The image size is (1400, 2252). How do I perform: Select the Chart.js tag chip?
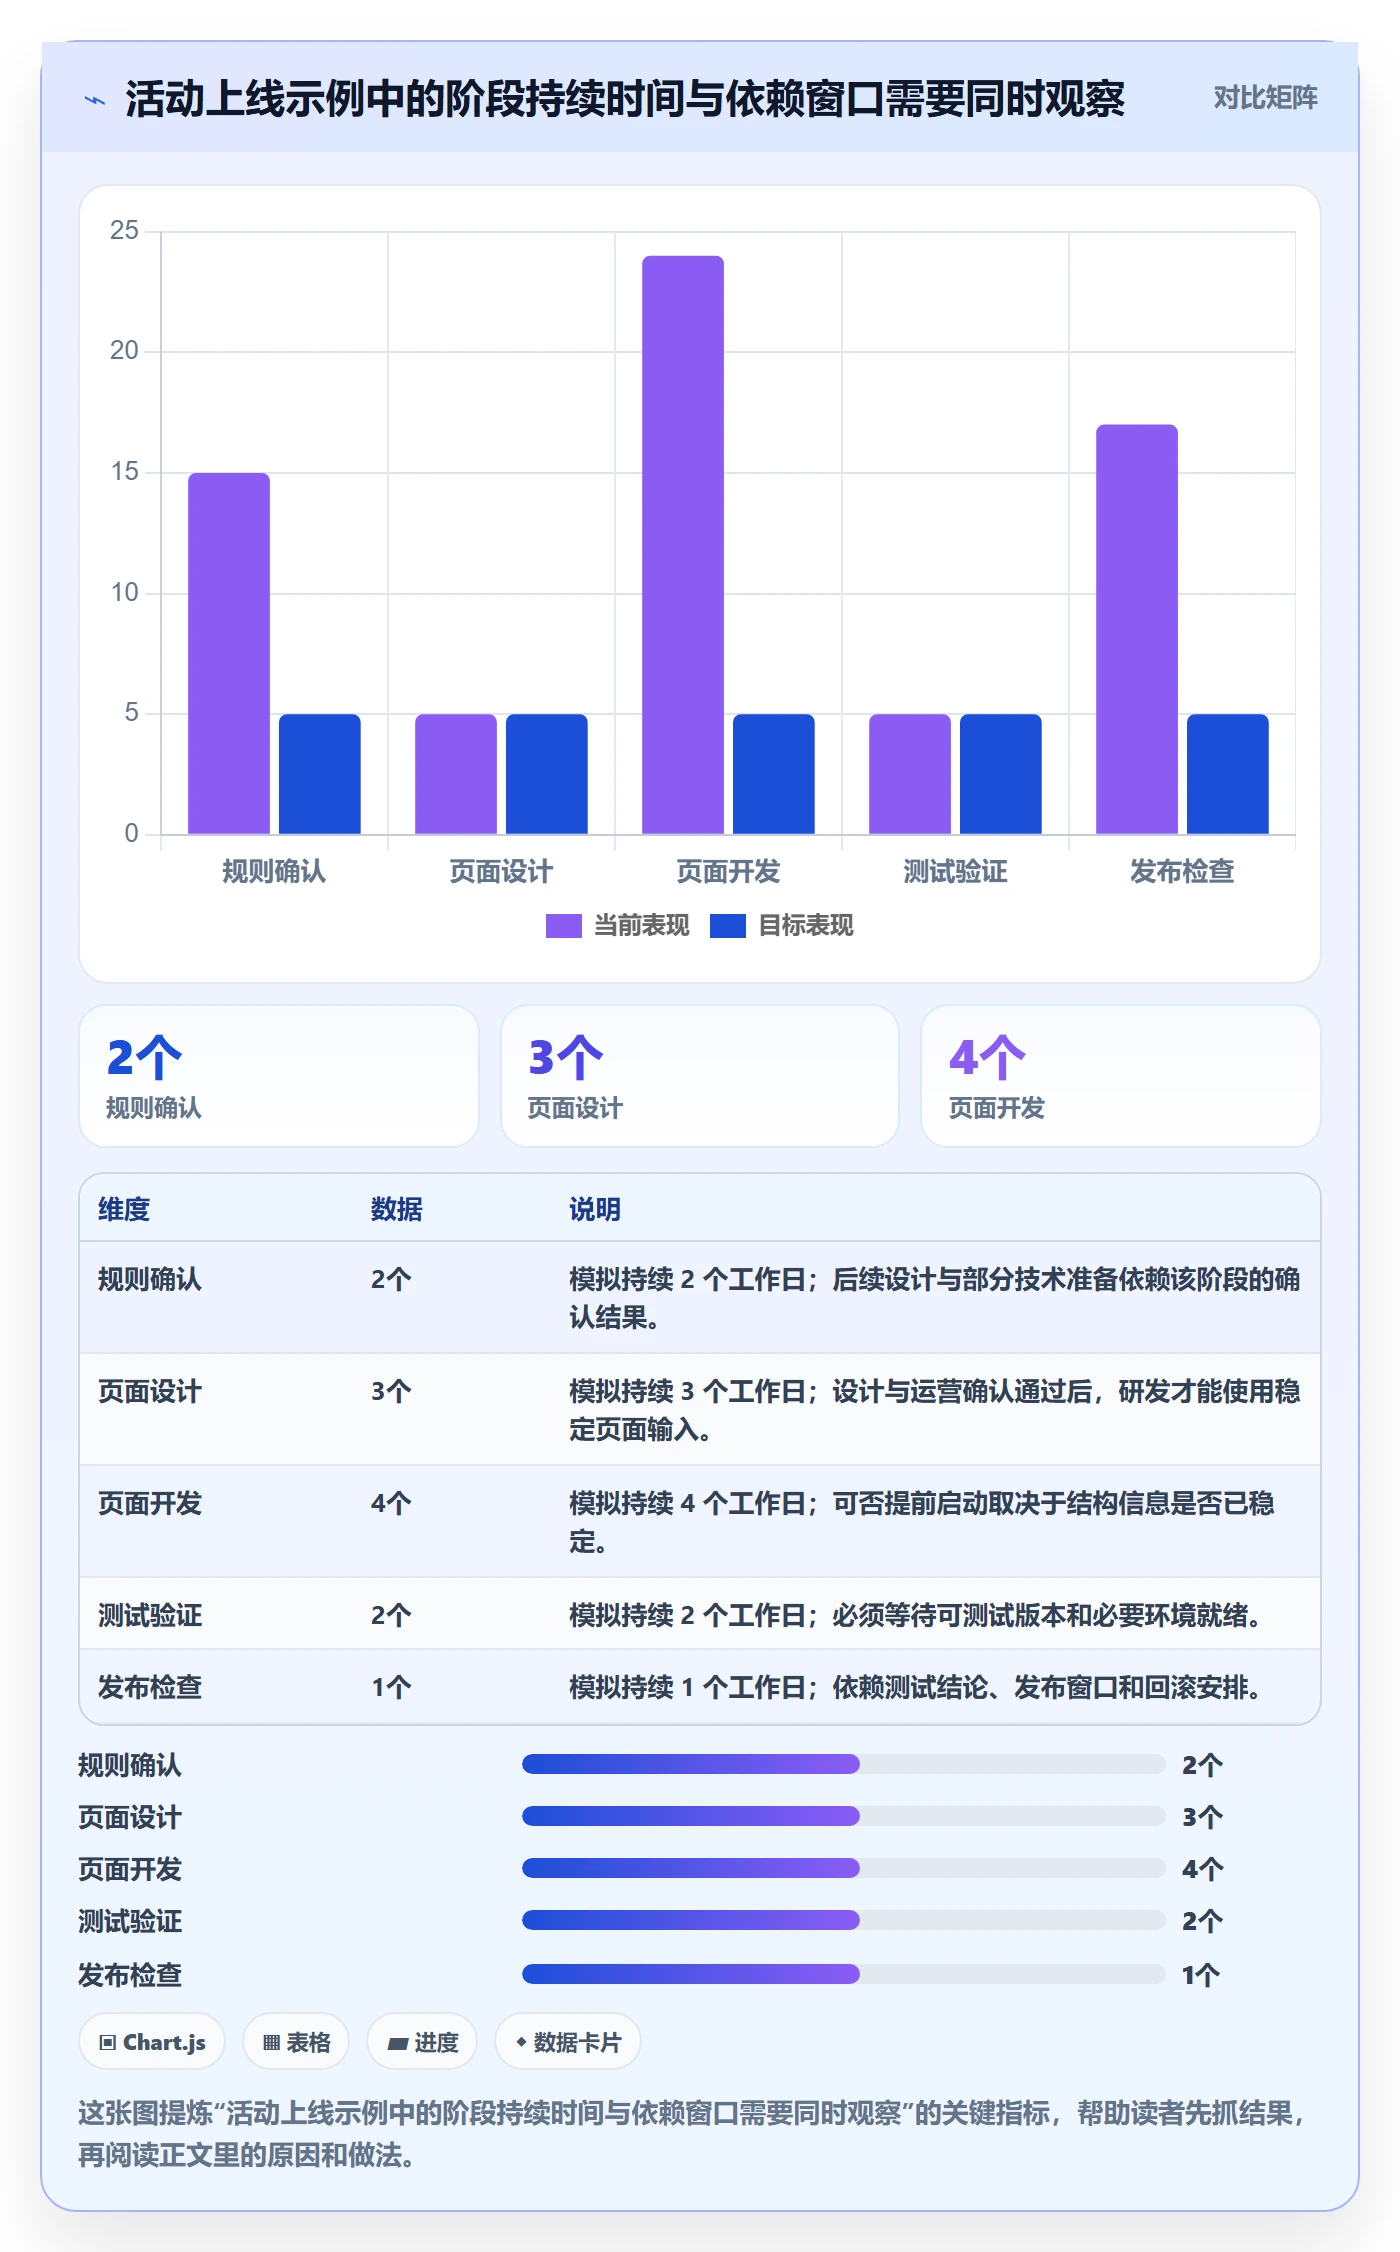click(152, 2042)
